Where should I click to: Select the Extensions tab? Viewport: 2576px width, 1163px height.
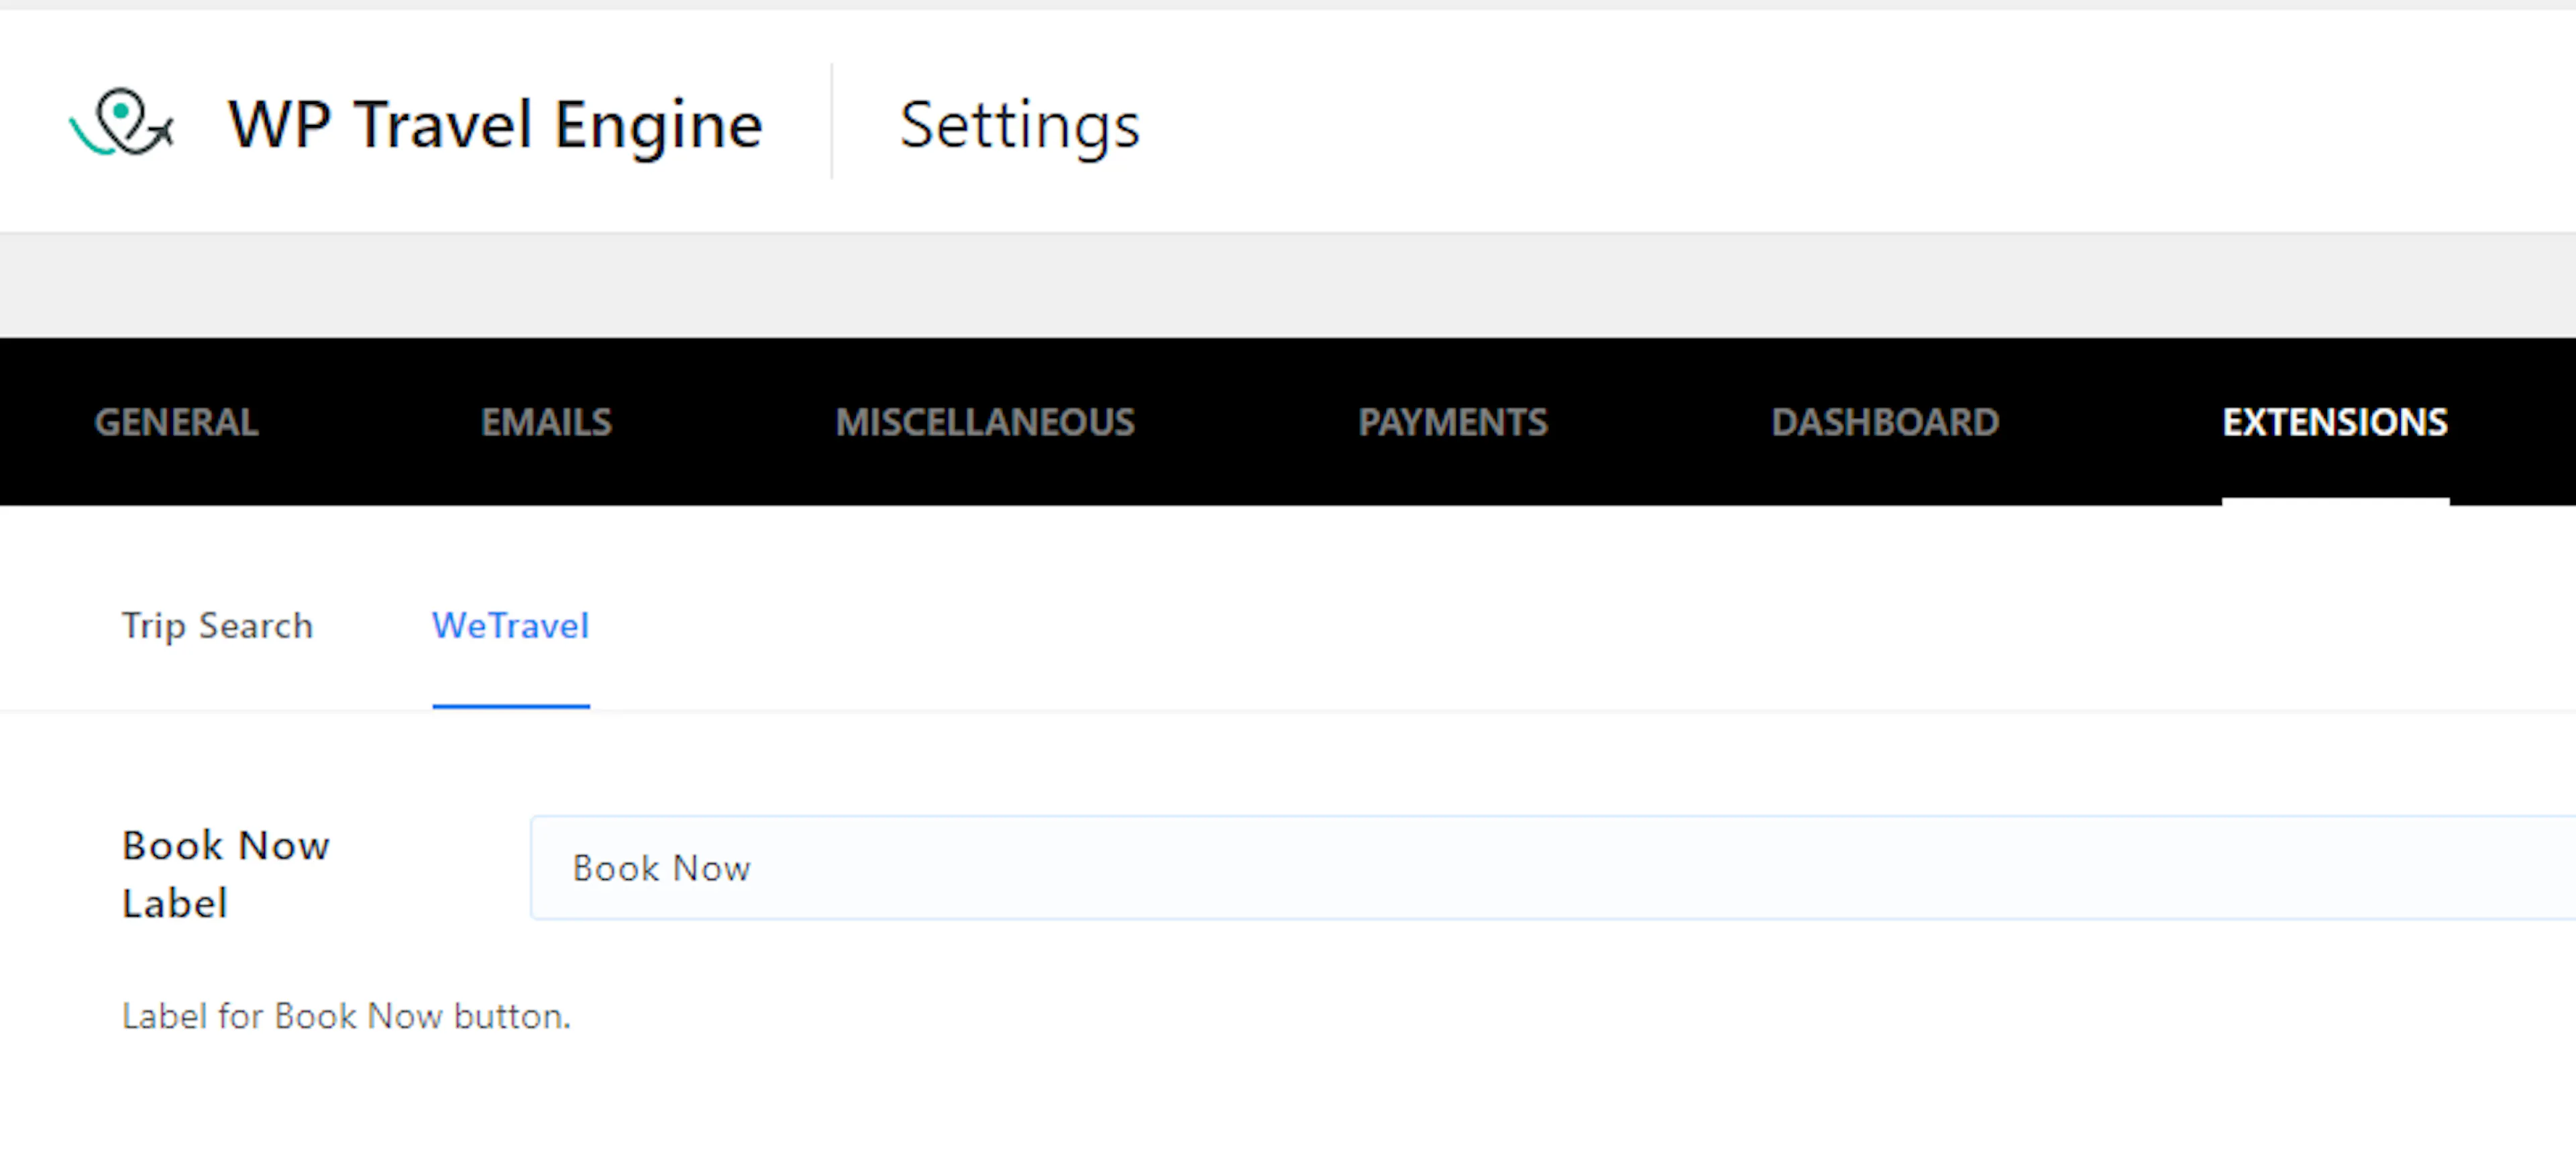click(2335, 422)
